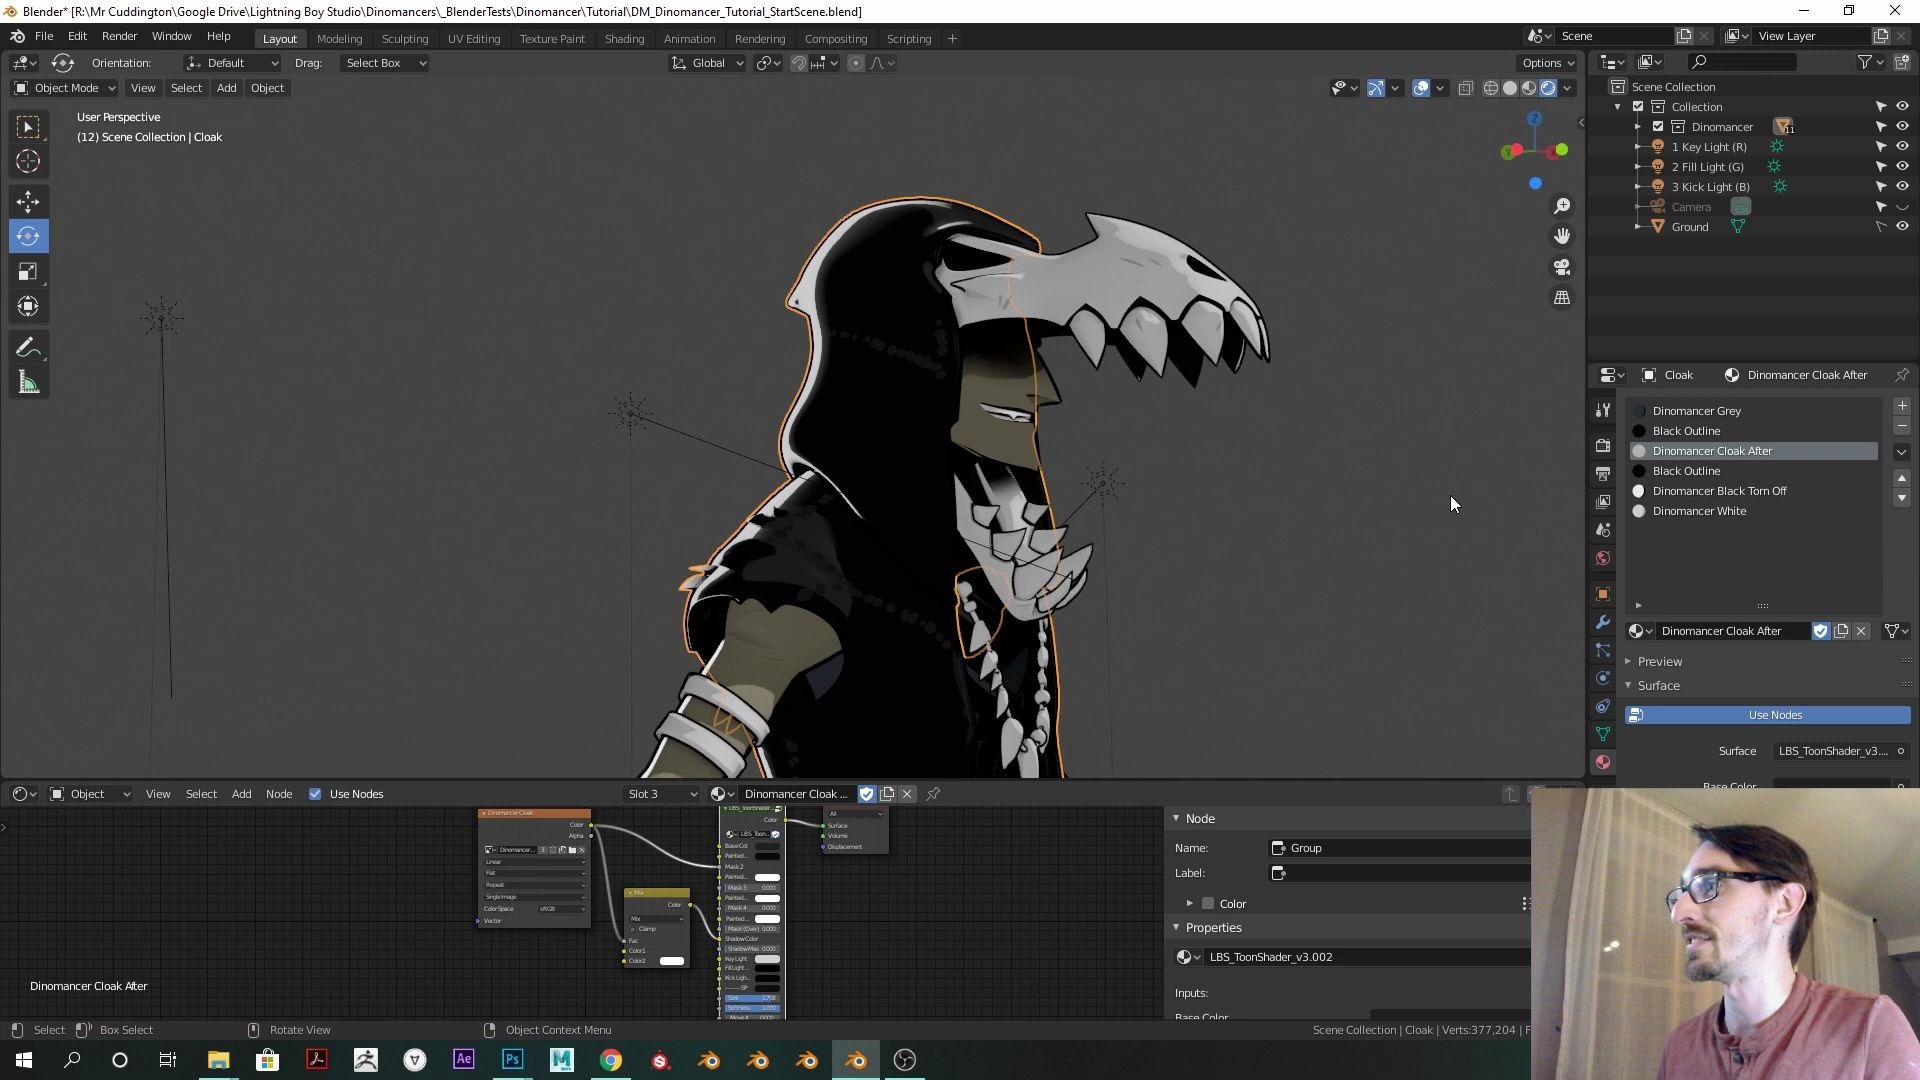This screenshot has height=1080, width=1920.
Task: Switch viewport to Material Preview shading
Action: click(x=1528, y=87)
